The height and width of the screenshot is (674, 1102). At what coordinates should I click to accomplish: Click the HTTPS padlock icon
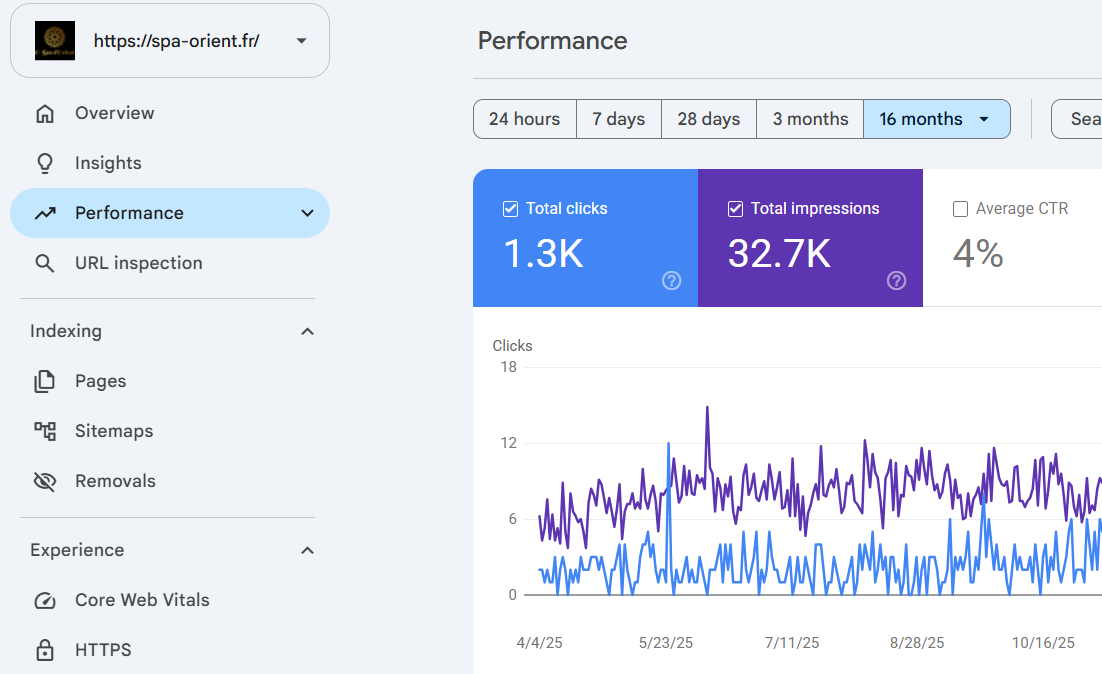coord(45,650)
